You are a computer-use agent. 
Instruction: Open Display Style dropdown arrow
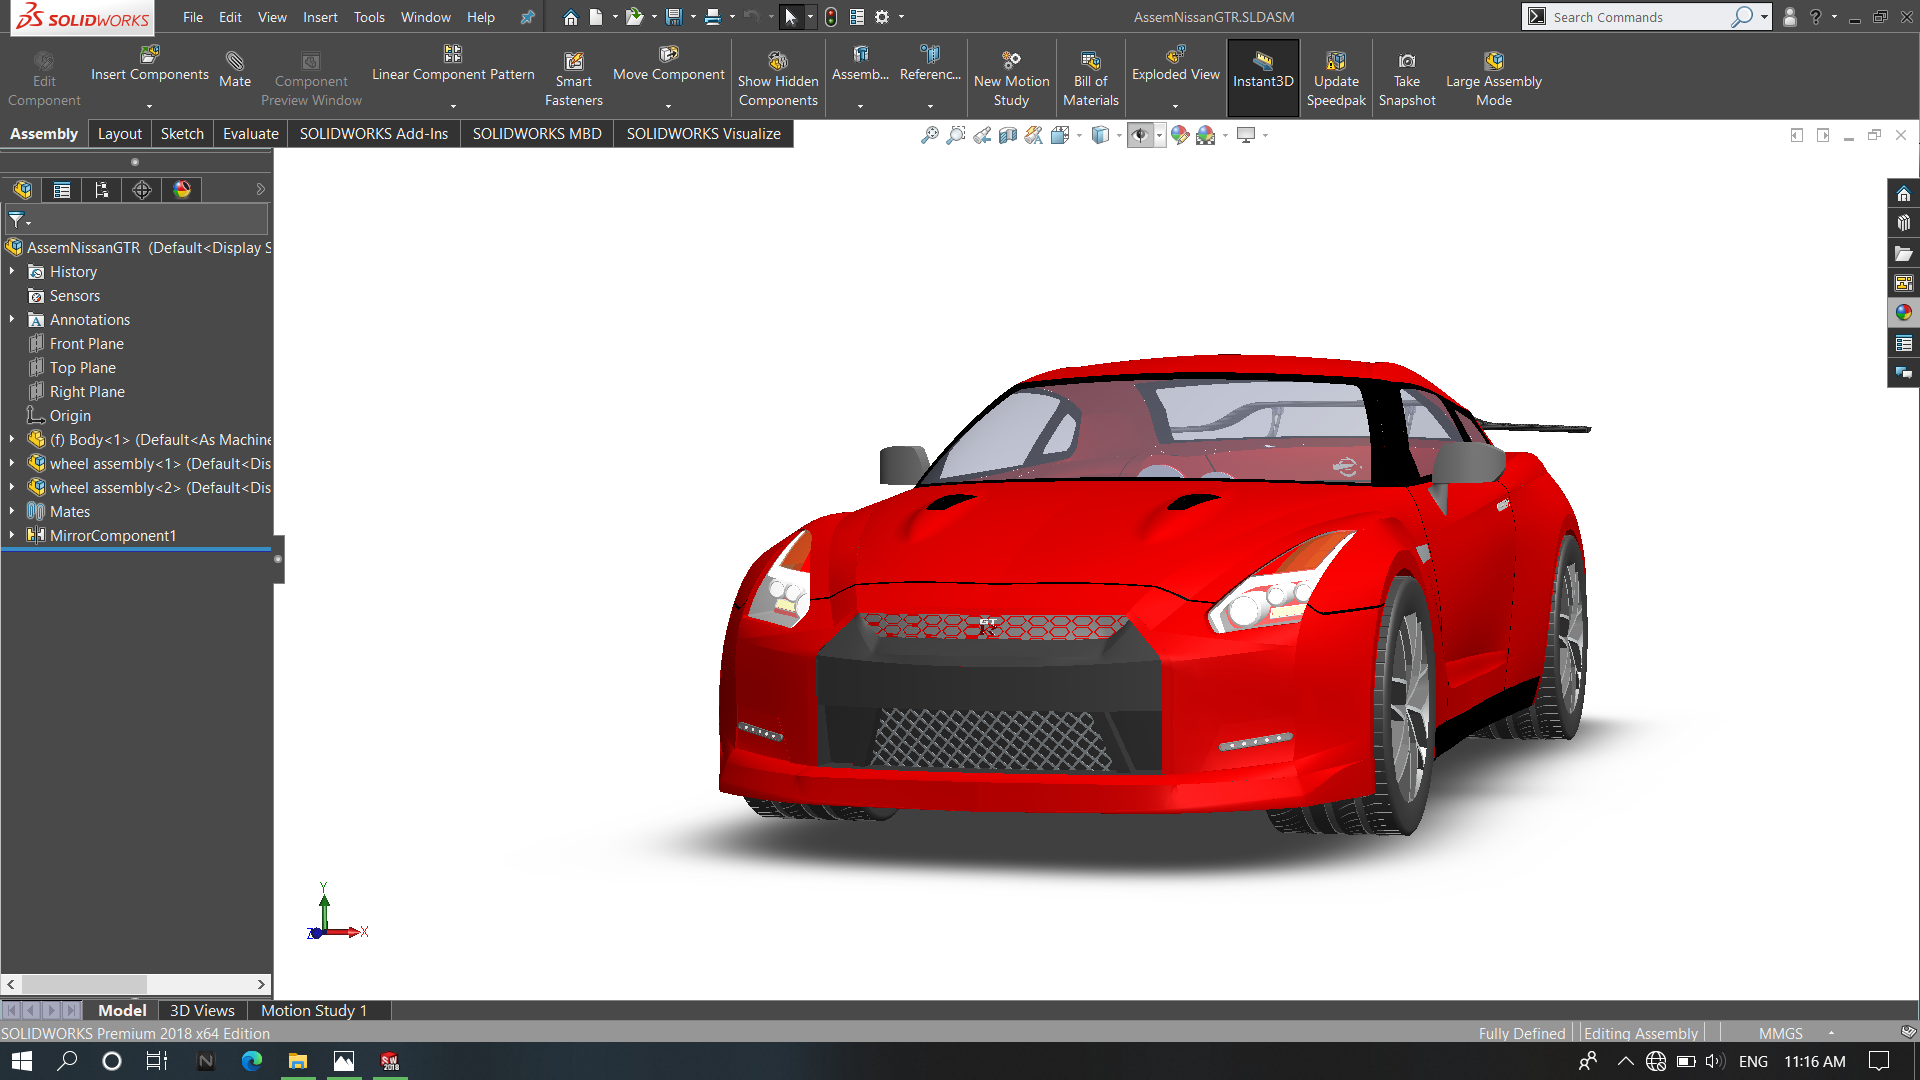pos(1119,136)
